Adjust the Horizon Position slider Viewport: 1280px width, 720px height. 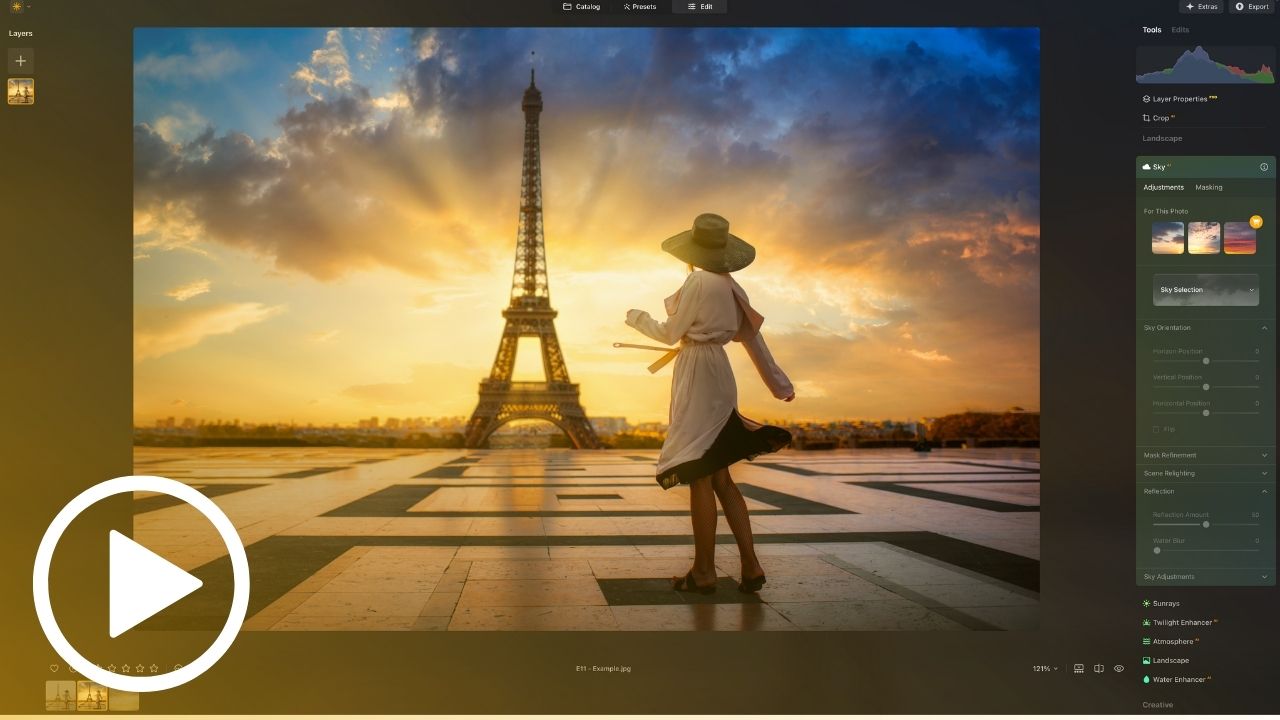click(1206, 360)
